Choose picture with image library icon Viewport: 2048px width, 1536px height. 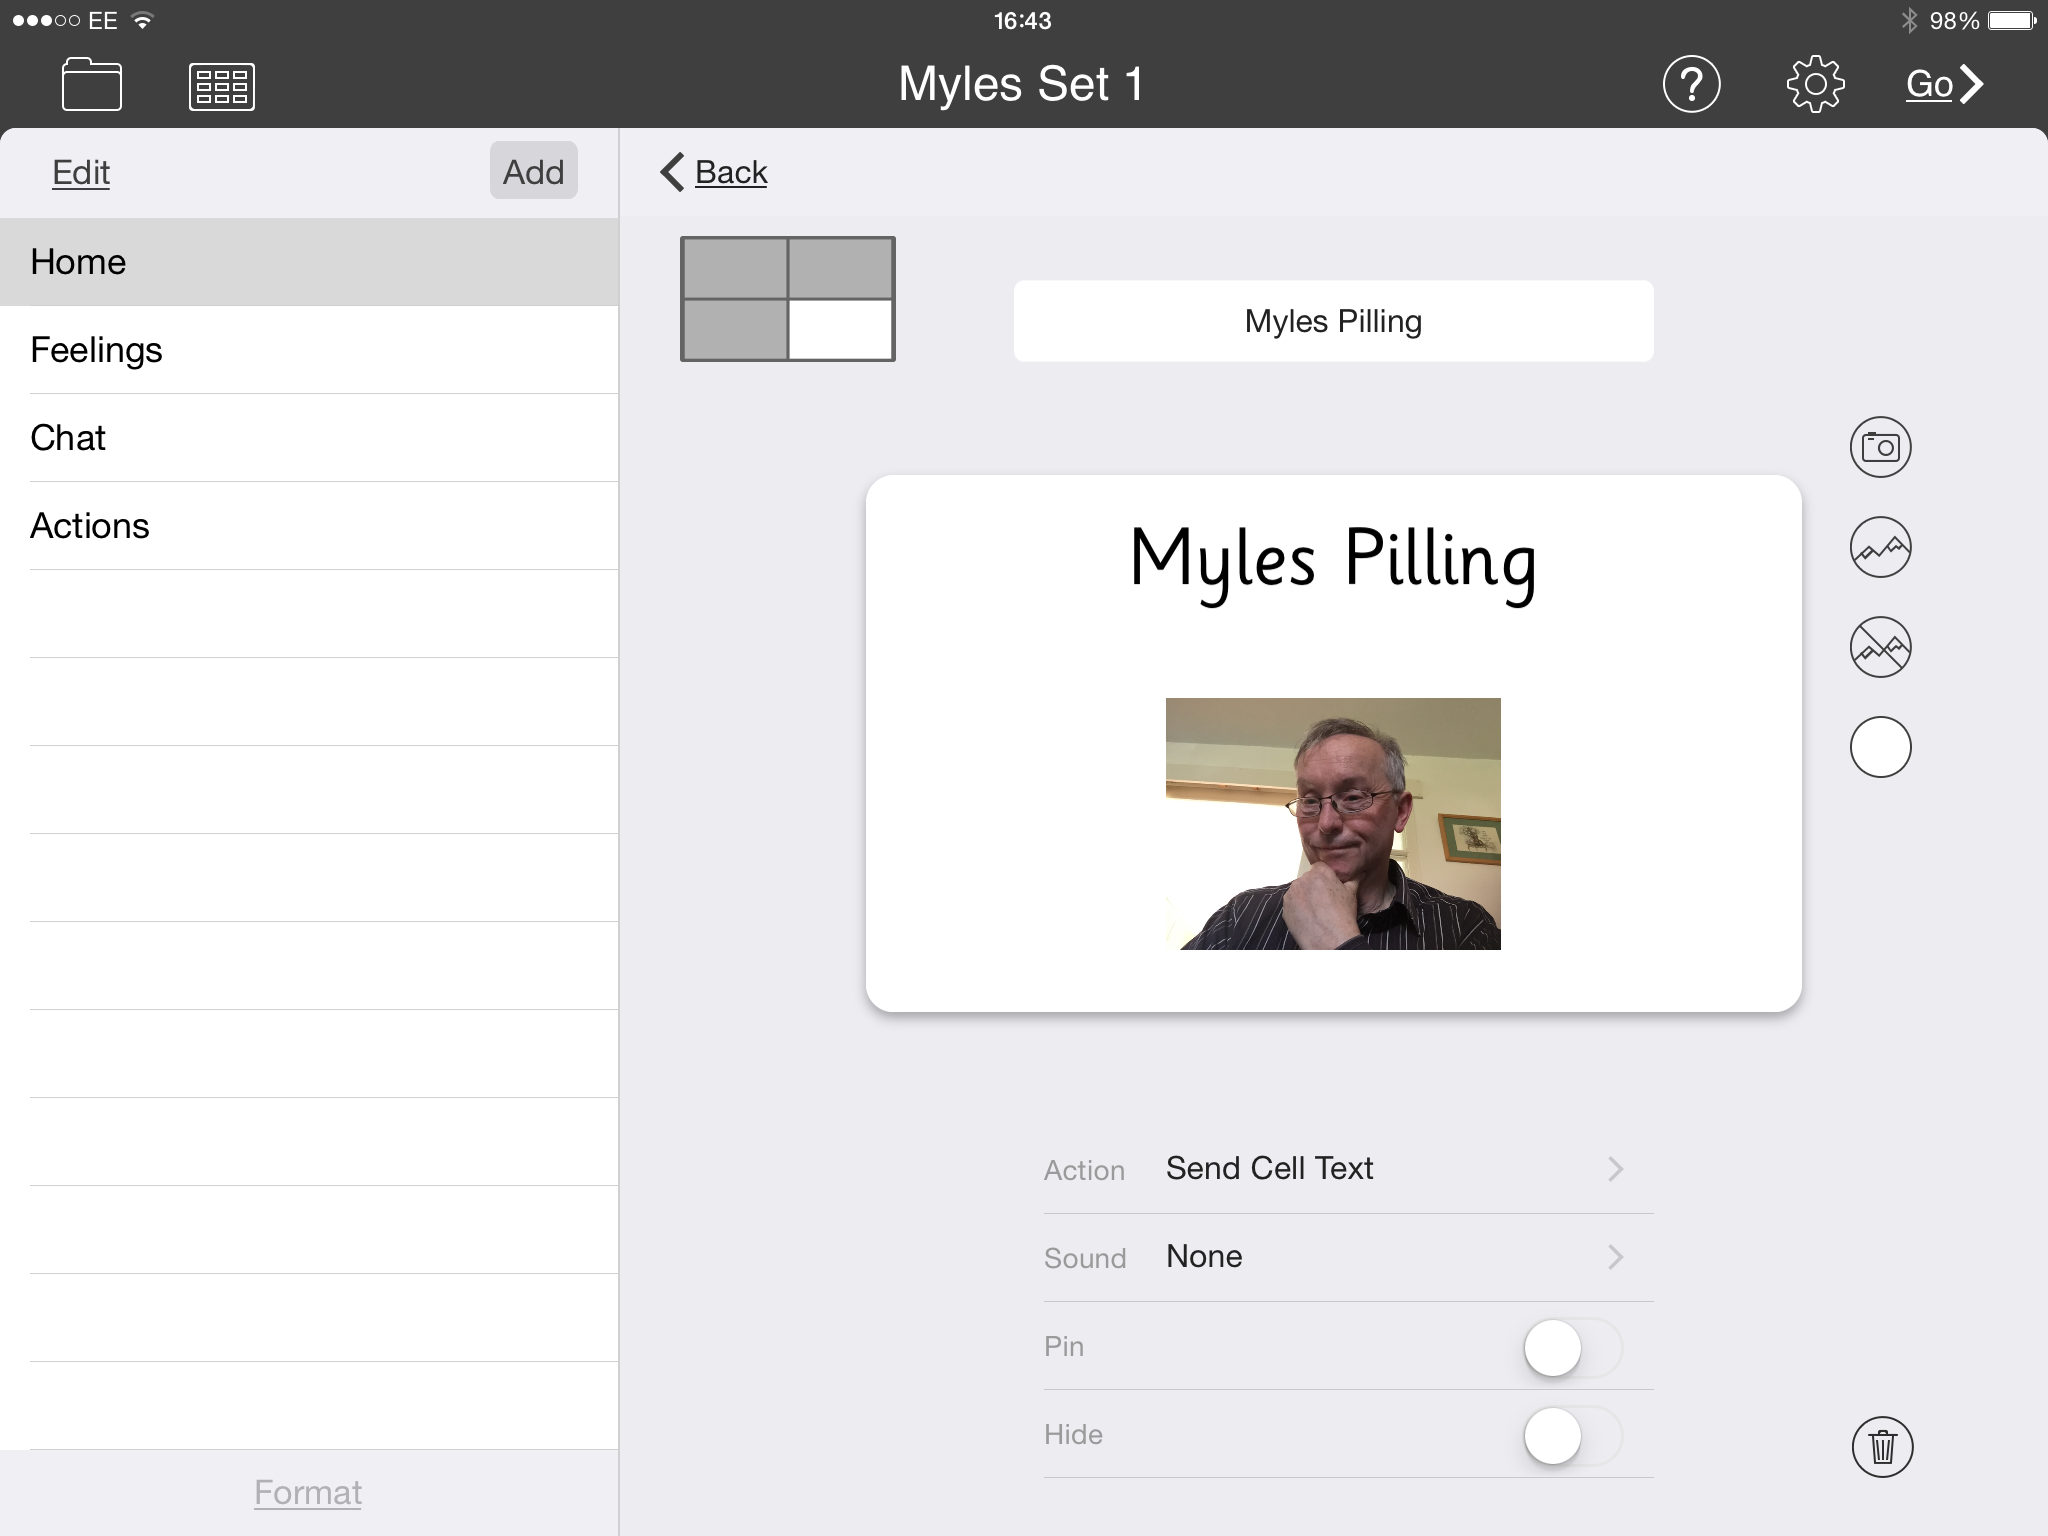click(1880, 547)
